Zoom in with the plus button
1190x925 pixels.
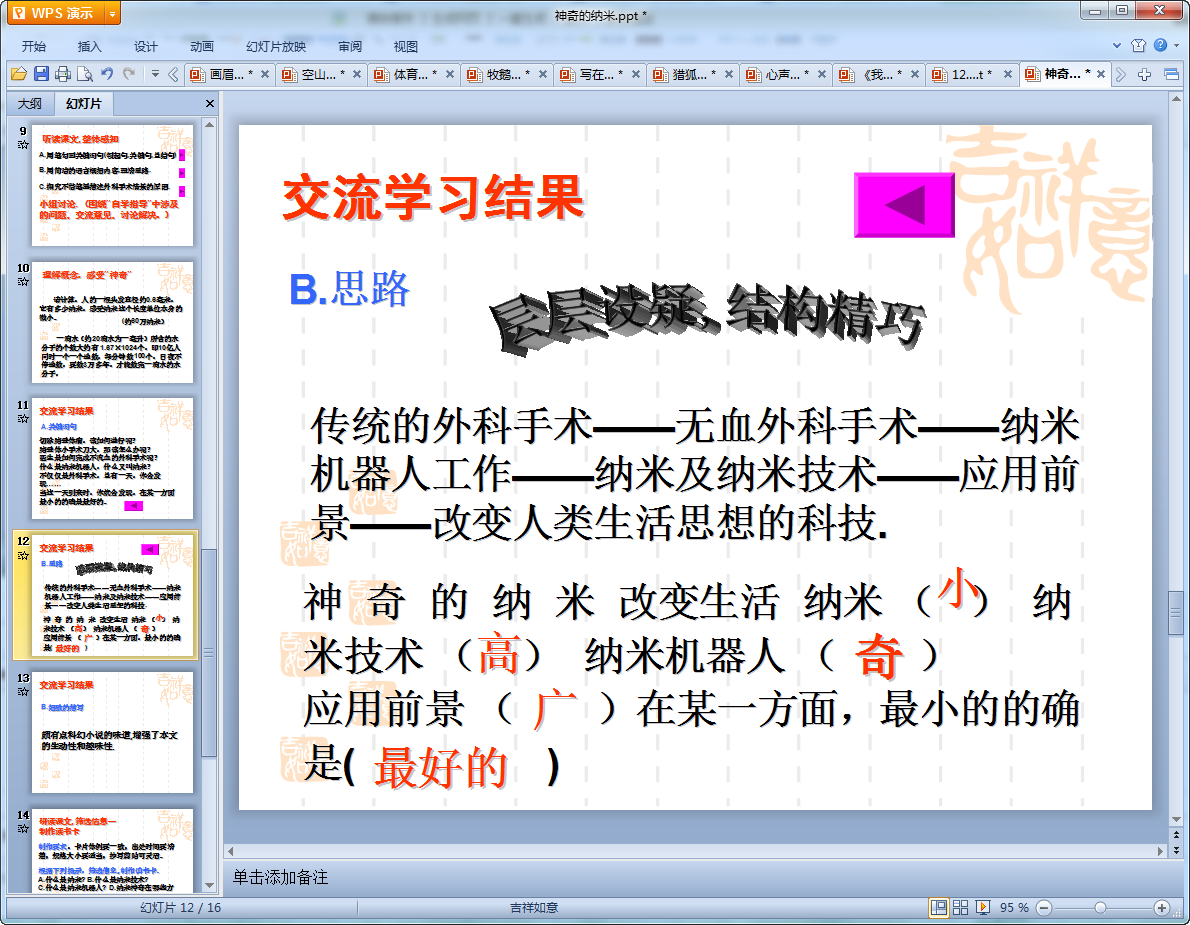click(1162, 908)
